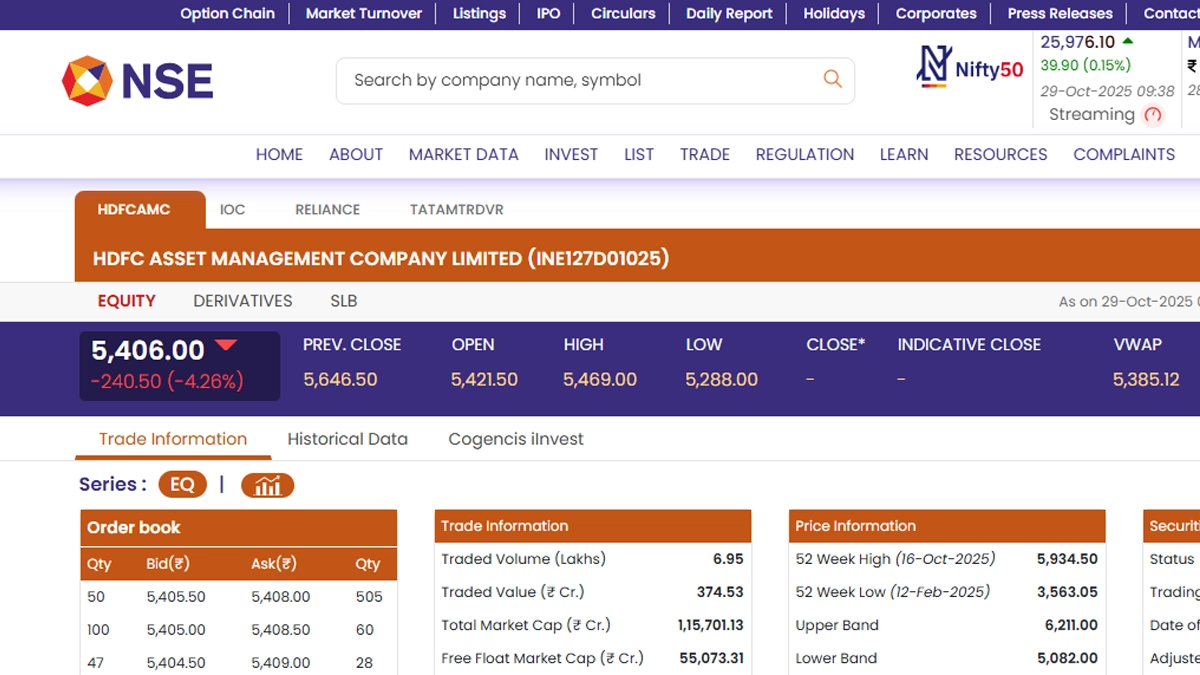The image size is (1200, 675).
Task: Open the COMPLAINTS menu item
Action: (x=1123, y=154)
